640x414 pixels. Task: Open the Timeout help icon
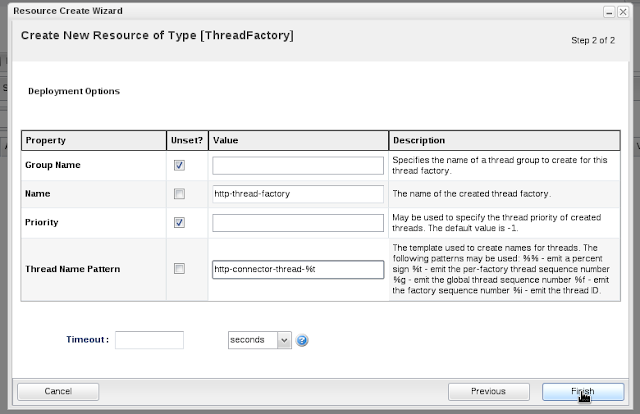point(302,340)
